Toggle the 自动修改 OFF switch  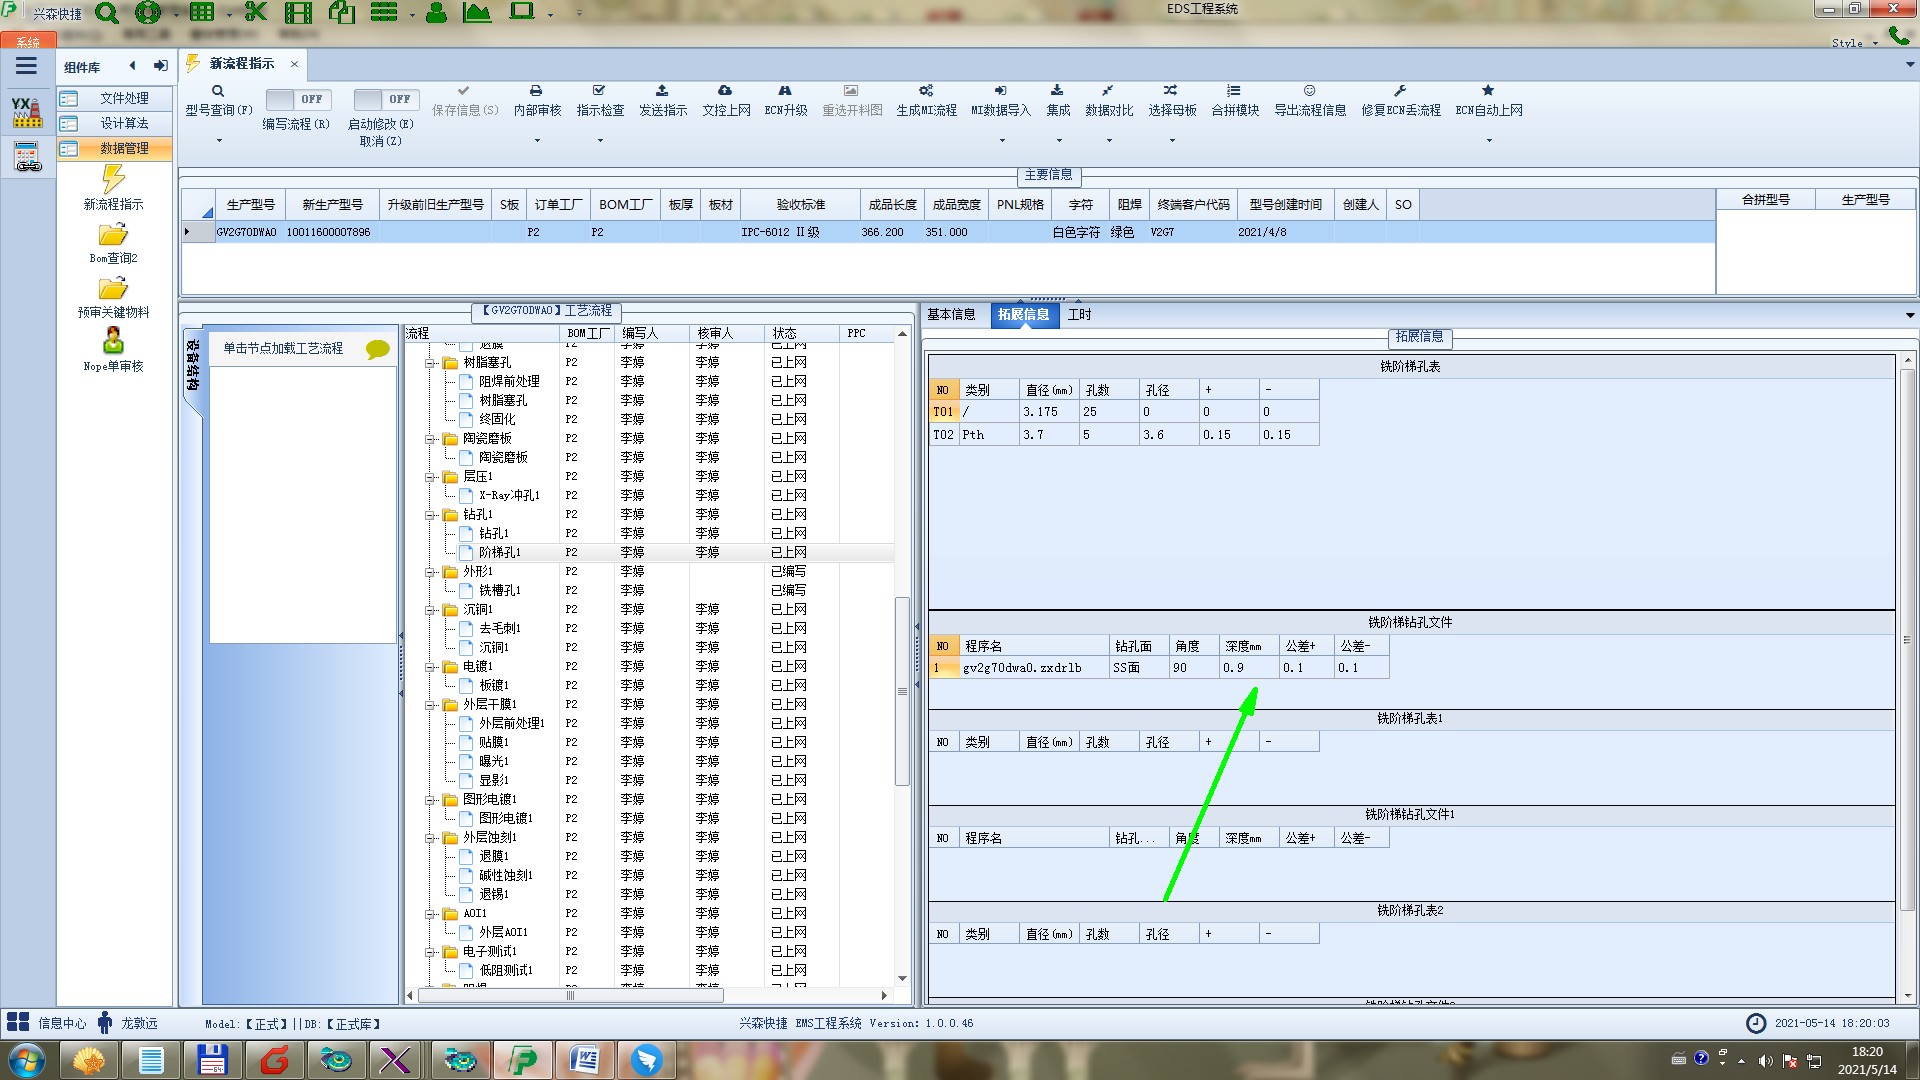(385, 100)
